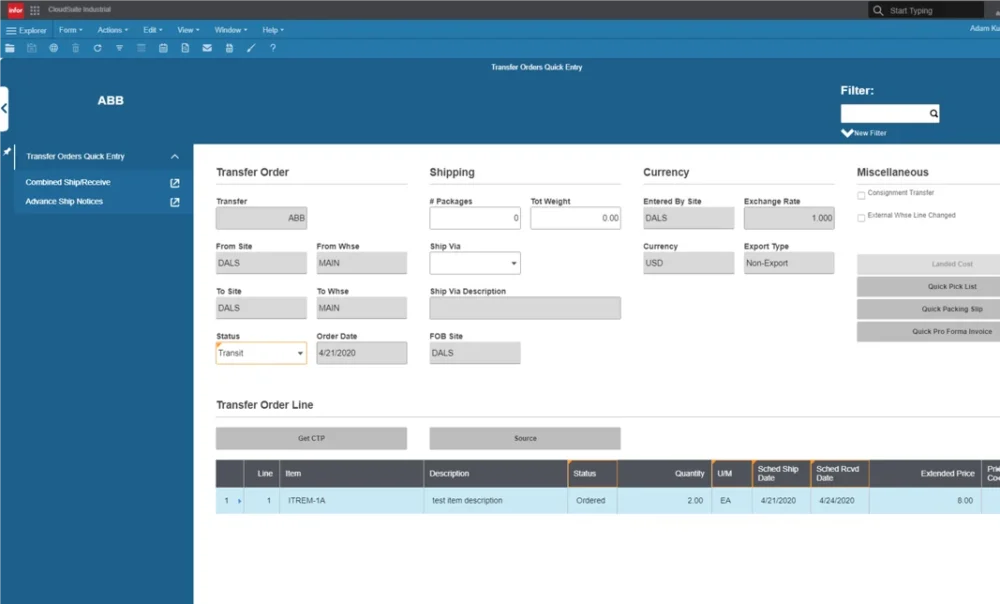Click the refresh icon in the toolbar
This screenshot has width=1000, height=604.
coord(97,48)
